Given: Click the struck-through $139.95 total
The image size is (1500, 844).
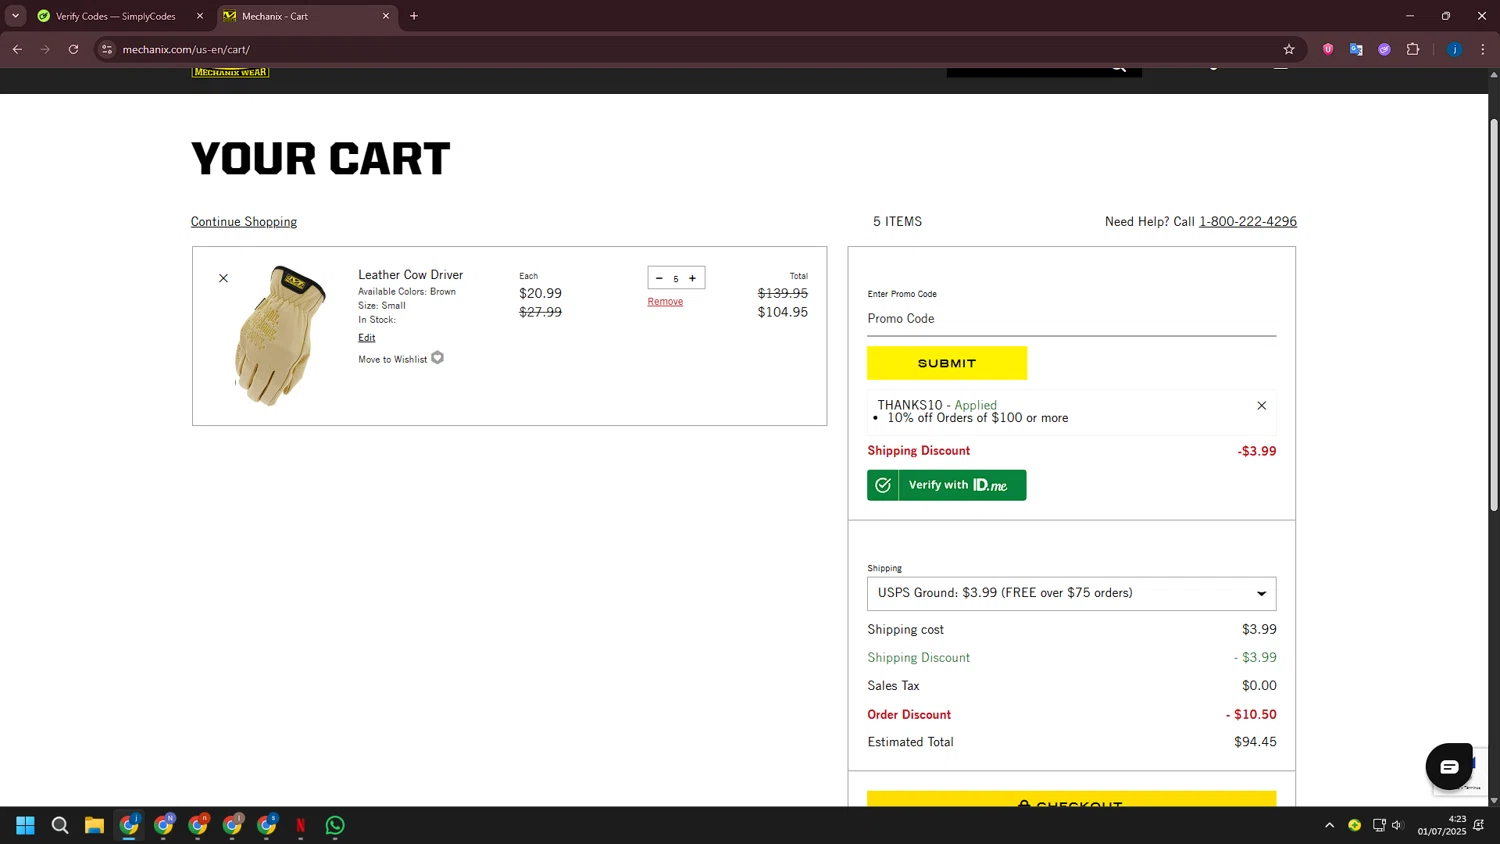Looking at the screenshot, I should pos(782,293).
